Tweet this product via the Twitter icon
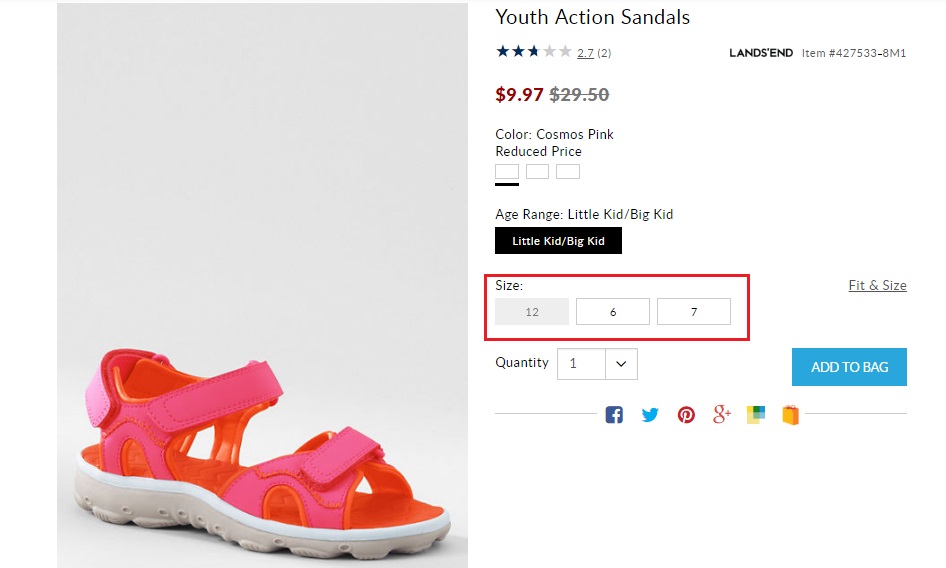The height and width of the screenshot is (568, 946). pos(650,414)
